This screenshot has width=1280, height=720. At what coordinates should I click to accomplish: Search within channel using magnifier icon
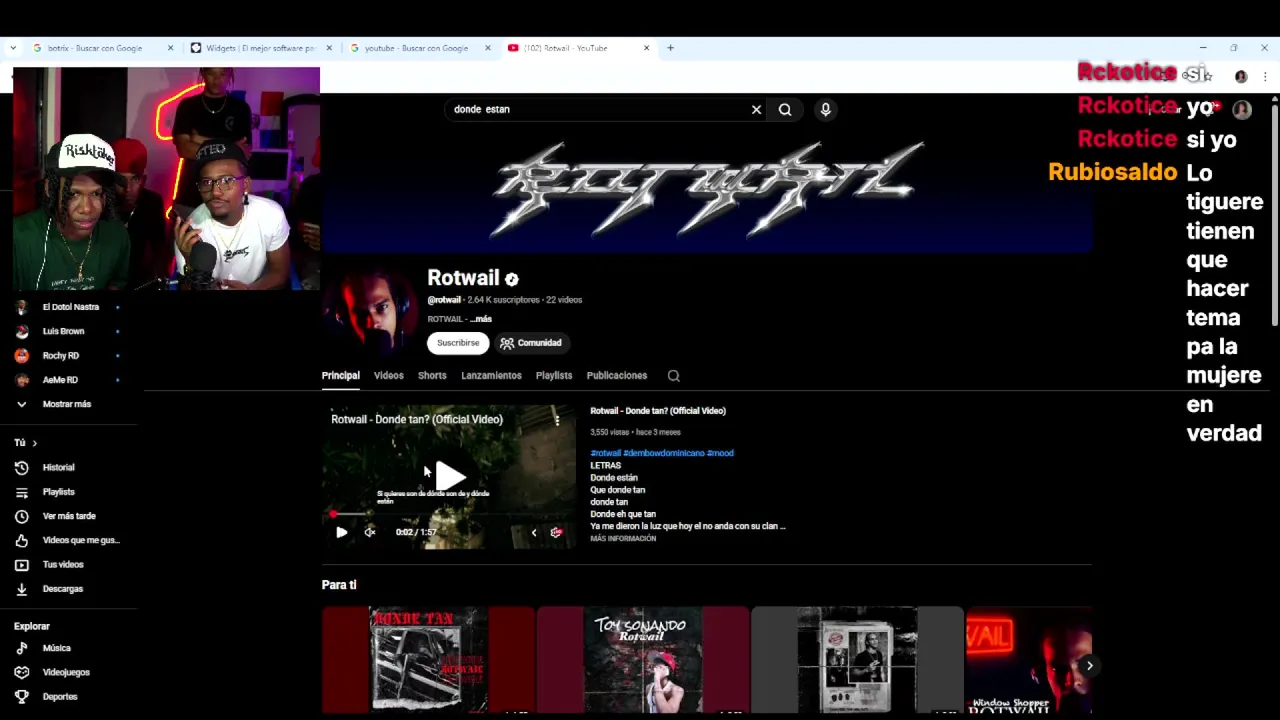[x=673, y=376]
